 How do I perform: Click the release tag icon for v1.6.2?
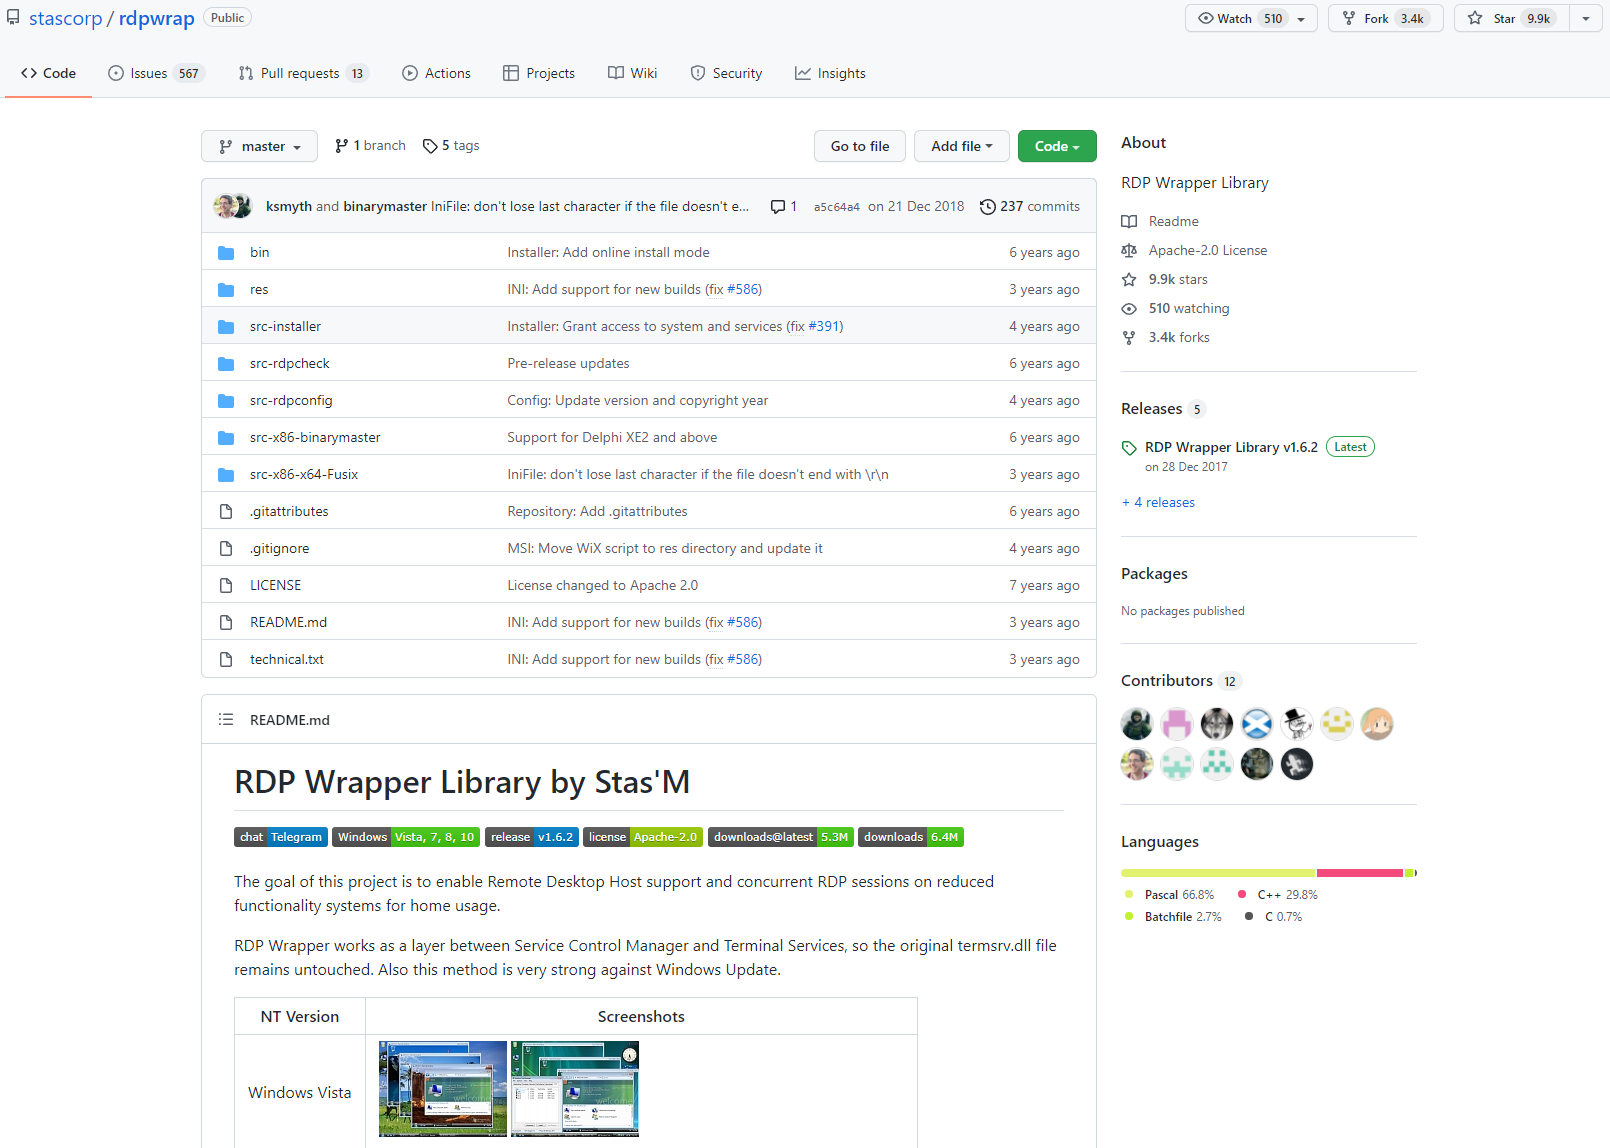(x=1129, y=448)
